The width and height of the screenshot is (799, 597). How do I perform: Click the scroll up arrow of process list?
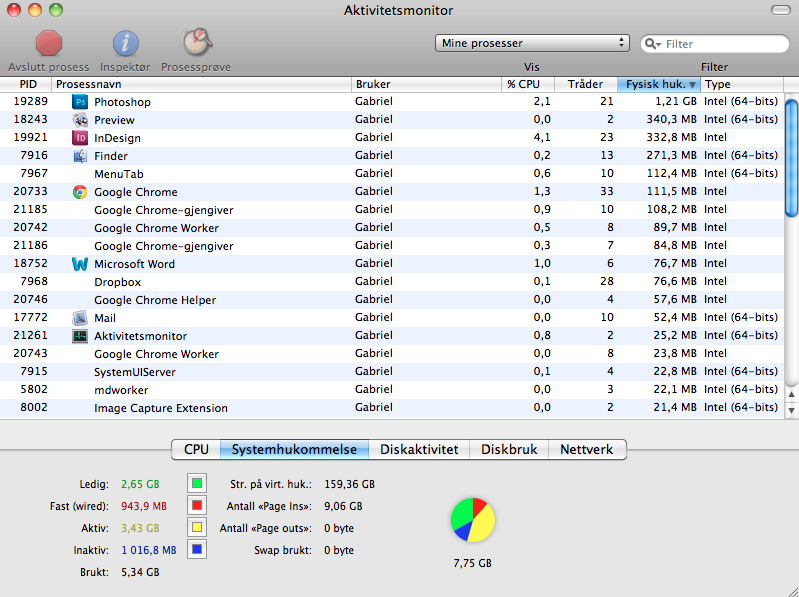point(791,394)
